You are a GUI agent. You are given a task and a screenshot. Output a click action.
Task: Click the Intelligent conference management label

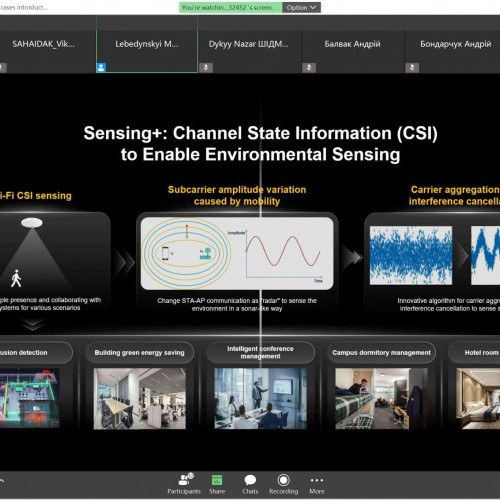tap(260, 353)
